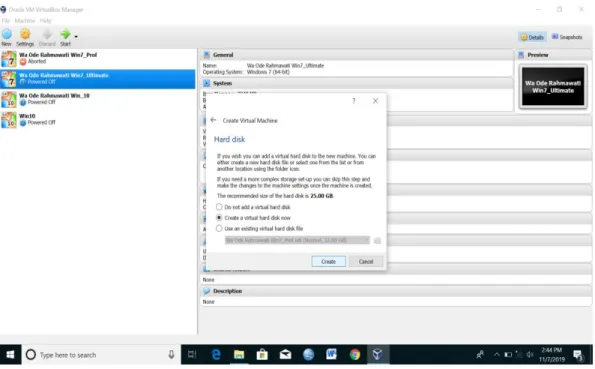
Task: Select Wa Ode Rahmawati Win7_Prof machine
Action: point(98,58)
